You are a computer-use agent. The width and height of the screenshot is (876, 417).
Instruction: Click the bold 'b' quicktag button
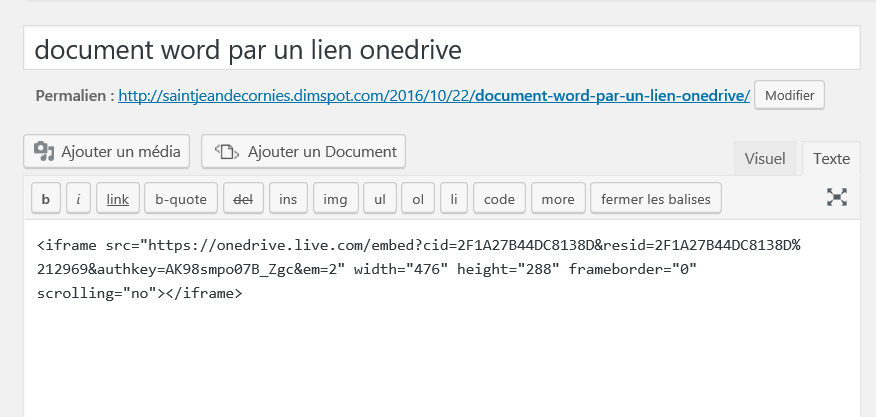pyautogui.click(x=45, y=199)
